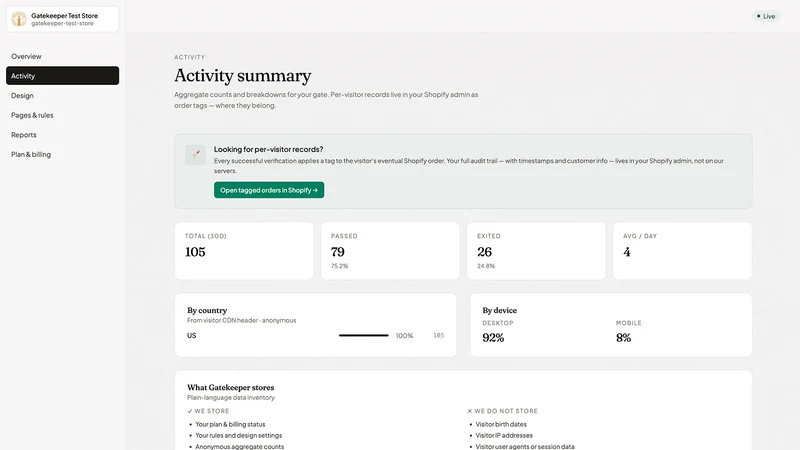Image resolution: width=800 pixels, height=450 pixels.
Task: Click Open tagged orders in Shopify button
Action: 269,190
